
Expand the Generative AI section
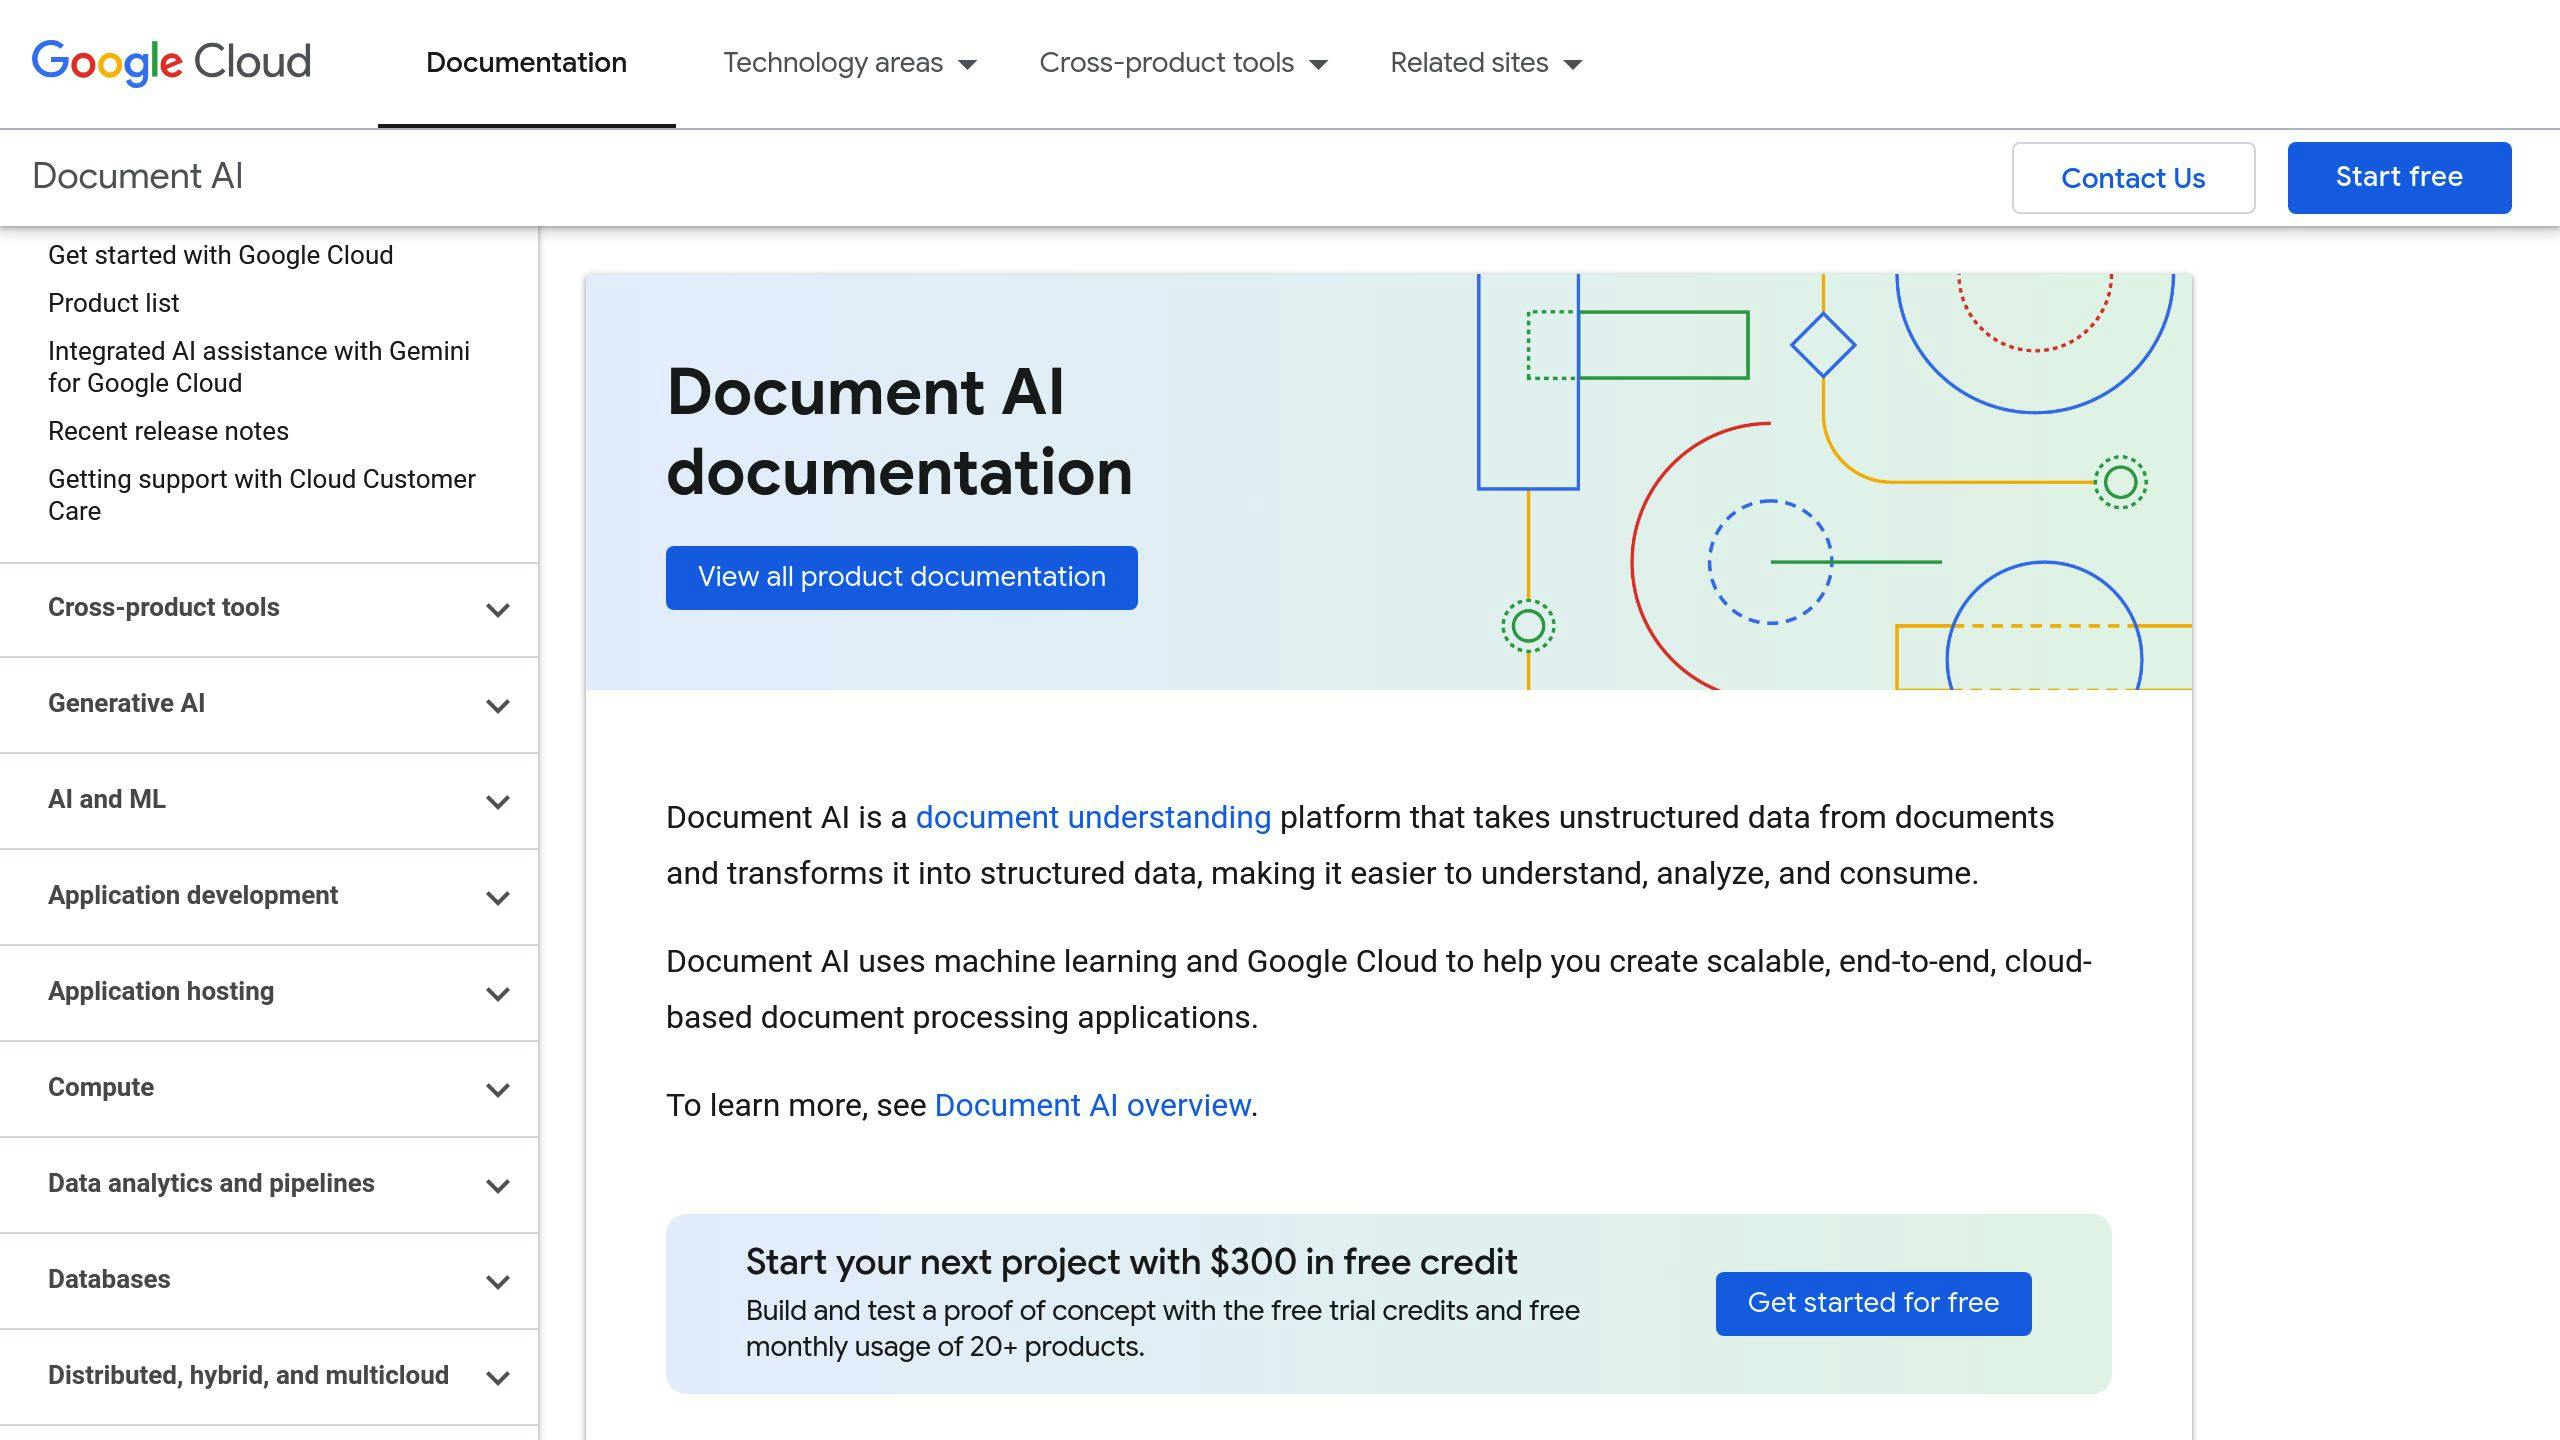coord(269,705)
